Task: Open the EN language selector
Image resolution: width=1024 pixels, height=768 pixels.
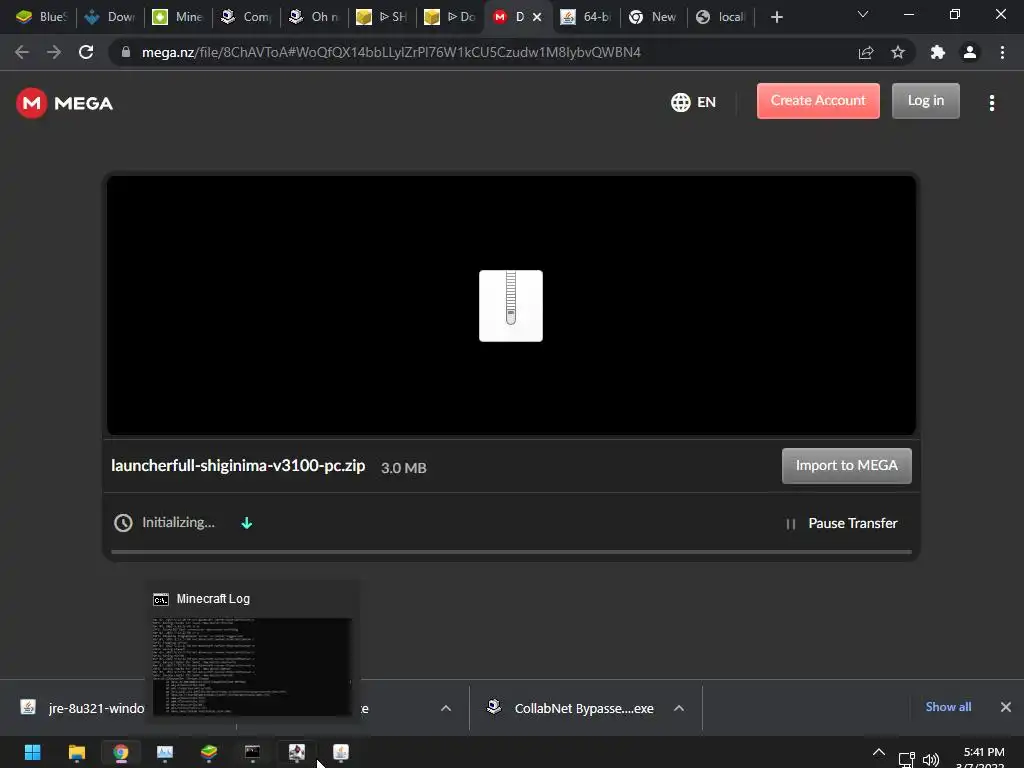Action: 694,102
